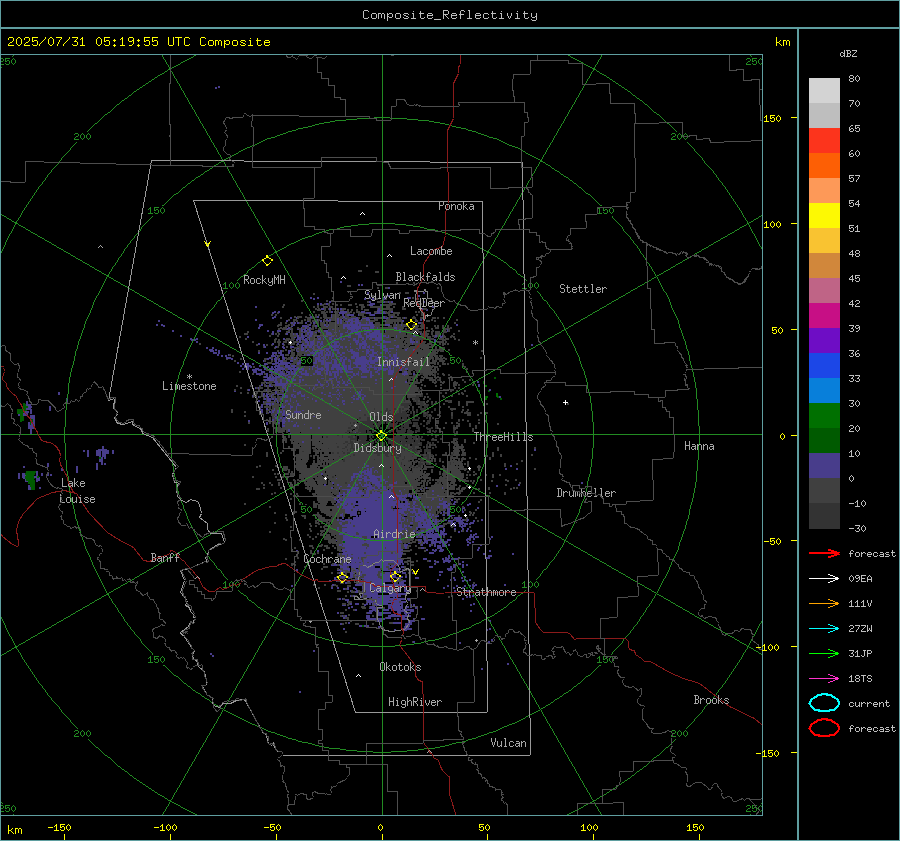Image resolution: width=900 pixels, height=841 pixels.
Task: Select the RockyMH label
Action: coord(264,280)
